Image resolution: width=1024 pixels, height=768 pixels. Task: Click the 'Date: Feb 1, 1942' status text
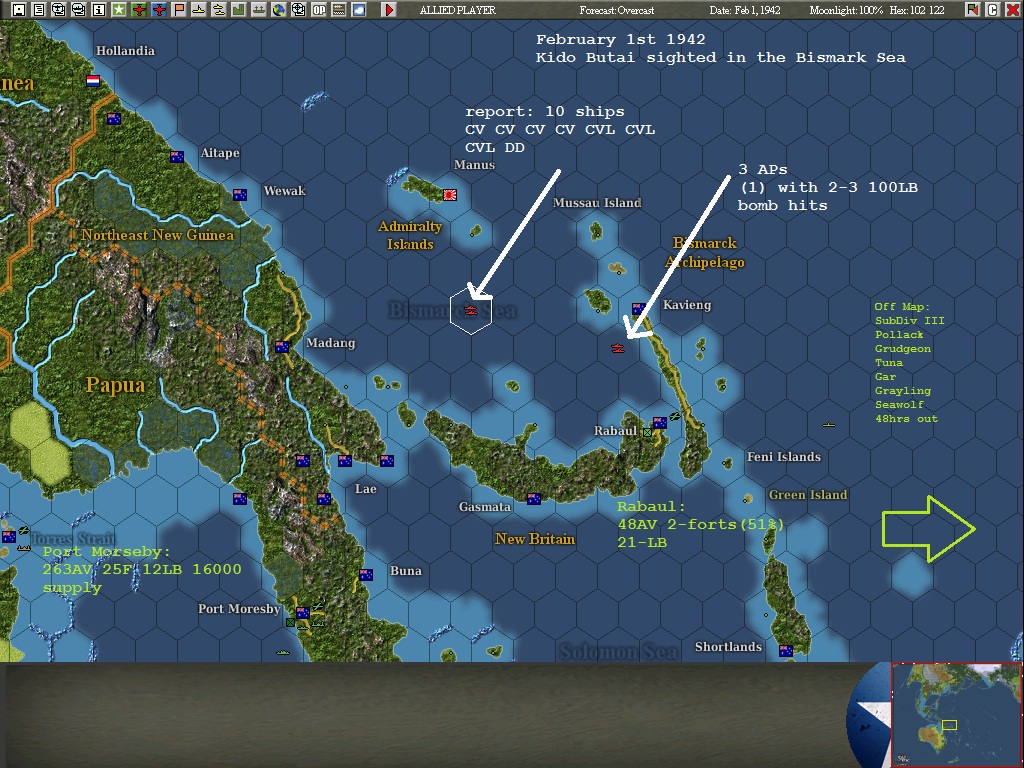(744, 10)
